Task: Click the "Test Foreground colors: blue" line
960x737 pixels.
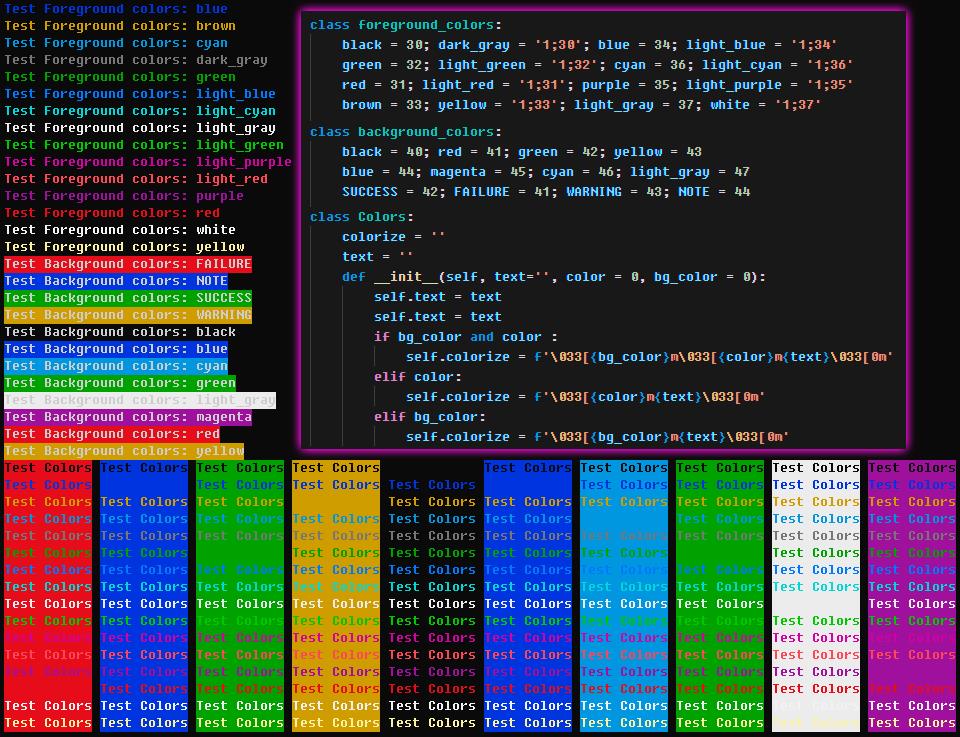Action: (116, 8)
